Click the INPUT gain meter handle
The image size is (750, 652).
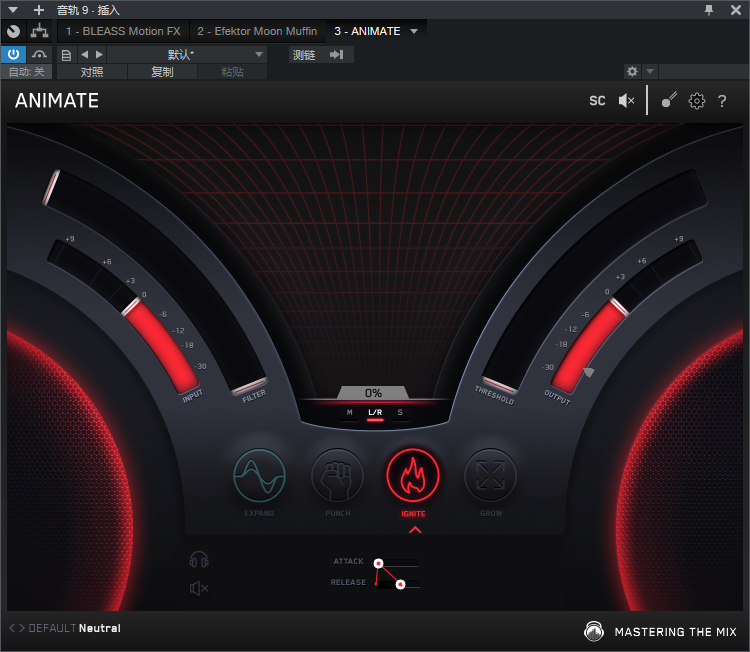point(131,307)
